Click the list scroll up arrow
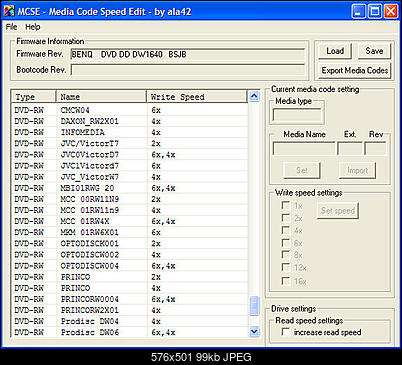The height and width of the screenshot is (365, 402). [x=254, y=97]
